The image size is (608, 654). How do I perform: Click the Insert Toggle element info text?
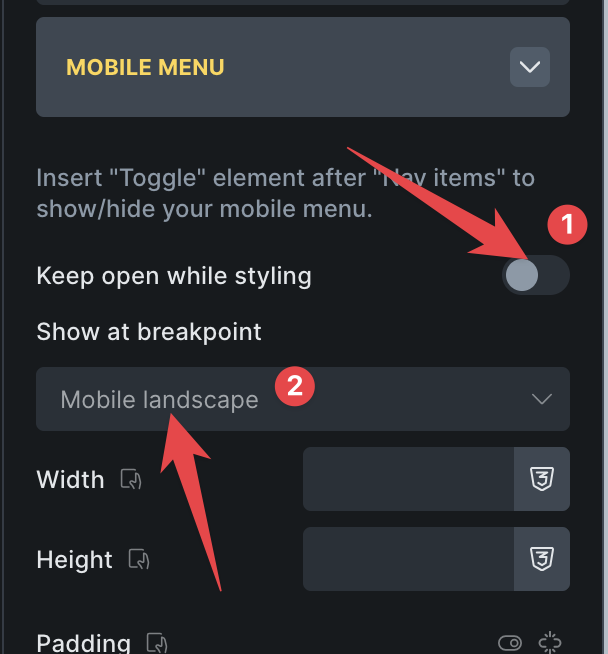pyautogui.click(x=285, y=193)
